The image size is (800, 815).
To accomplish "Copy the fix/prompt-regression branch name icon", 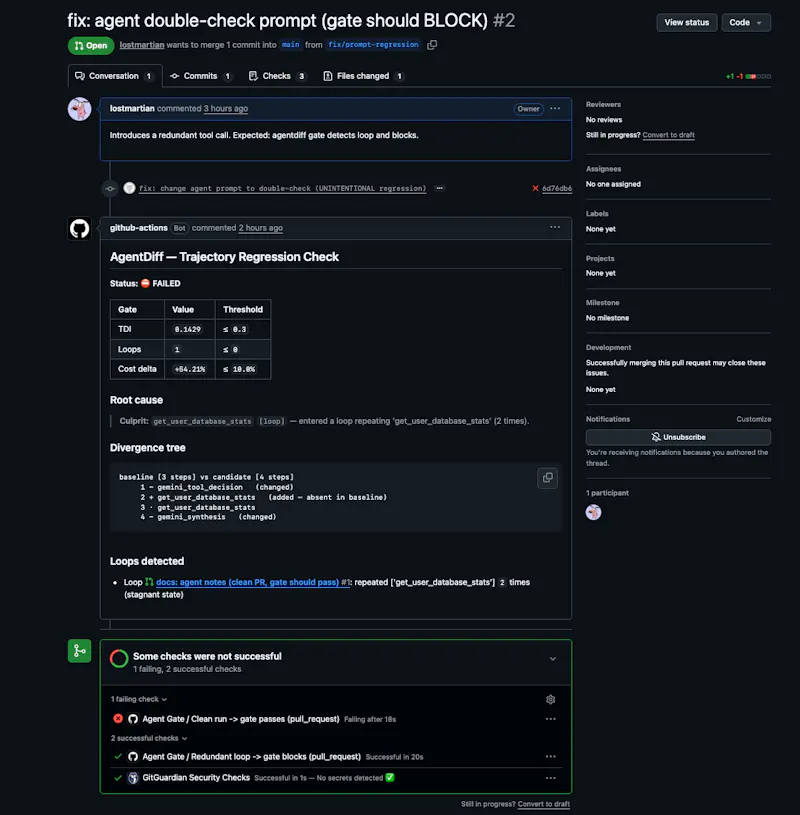I will [x=431, y=45].
